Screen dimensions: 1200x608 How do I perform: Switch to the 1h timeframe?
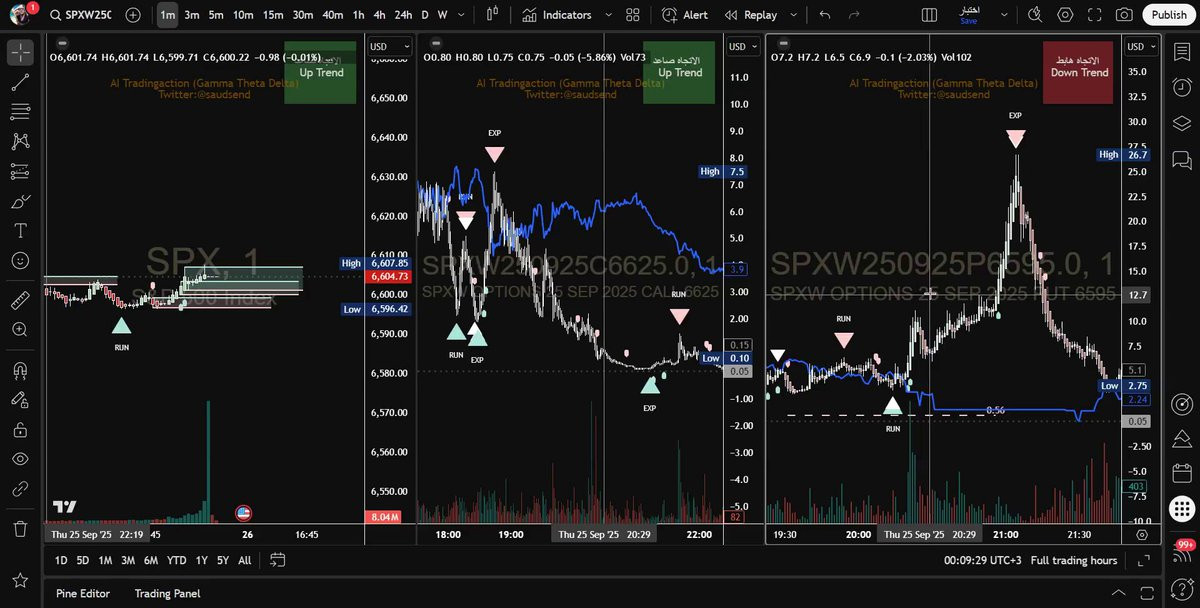click(x=358, y=15)
